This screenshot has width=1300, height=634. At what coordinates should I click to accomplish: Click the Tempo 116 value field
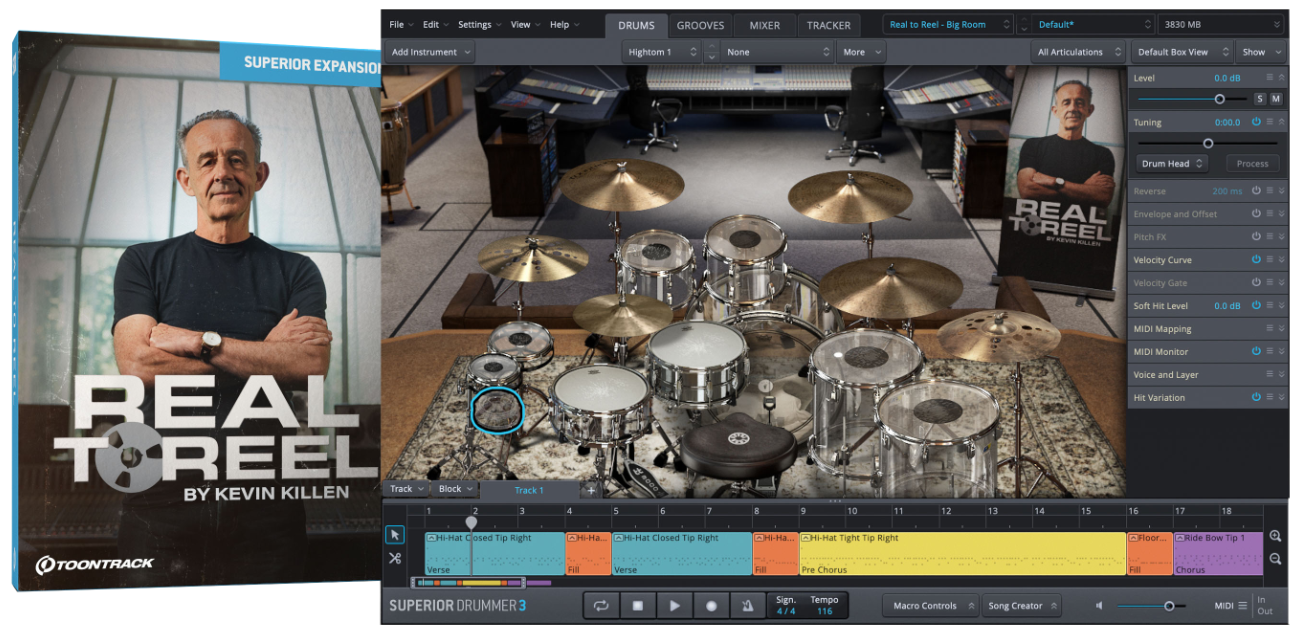pos(824,611)
